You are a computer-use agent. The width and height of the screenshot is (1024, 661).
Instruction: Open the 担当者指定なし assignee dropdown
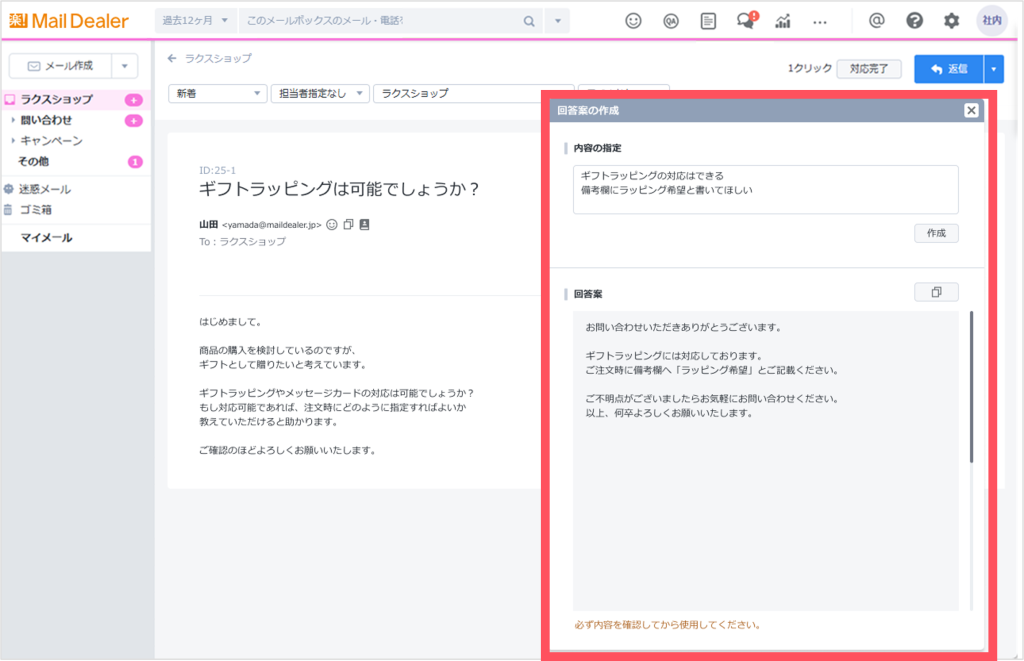(319, 93)
